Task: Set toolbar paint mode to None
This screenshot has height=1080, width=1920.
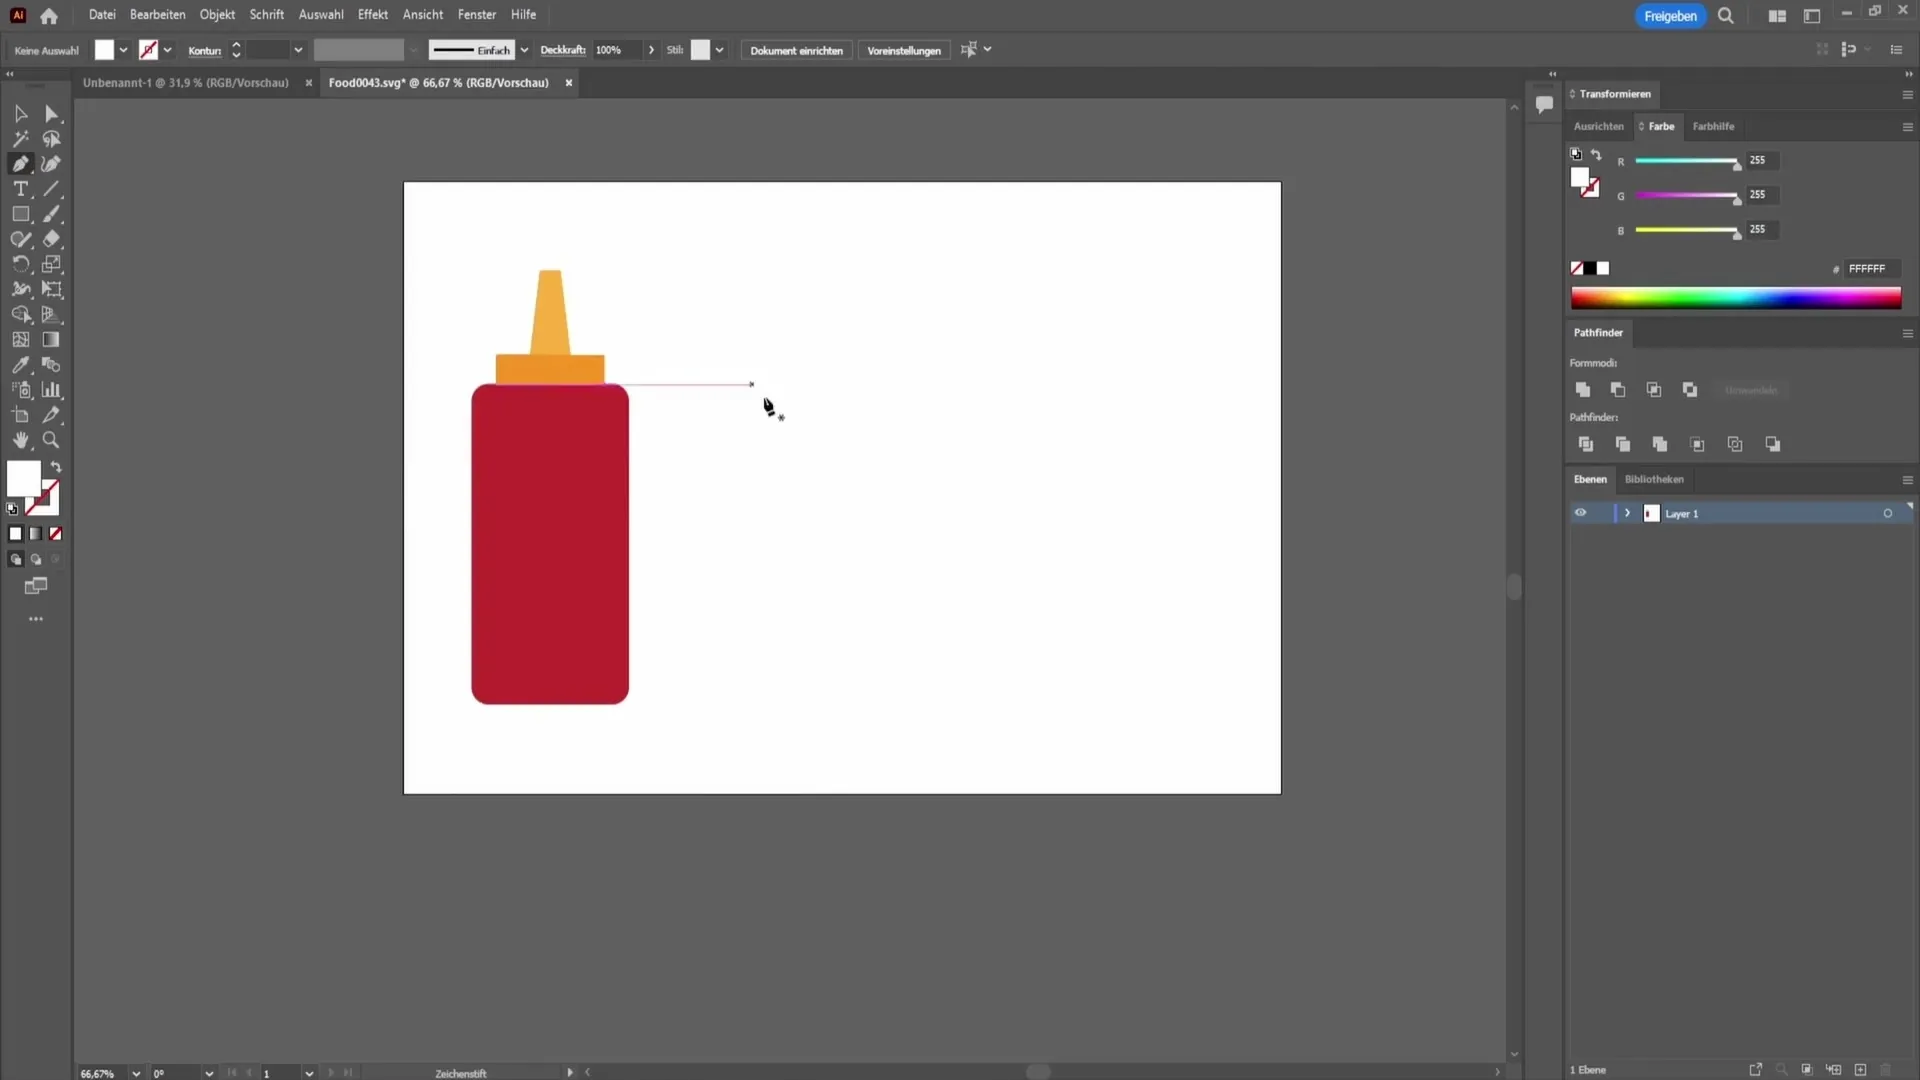Action: pos(56,534)
